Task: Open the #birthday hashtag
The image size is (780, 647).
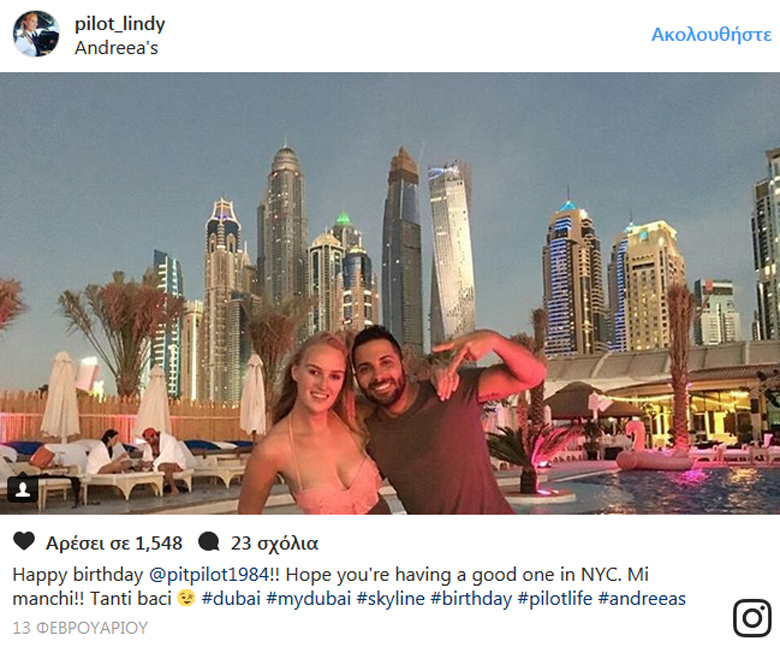Action: click(x=471, y=598)
